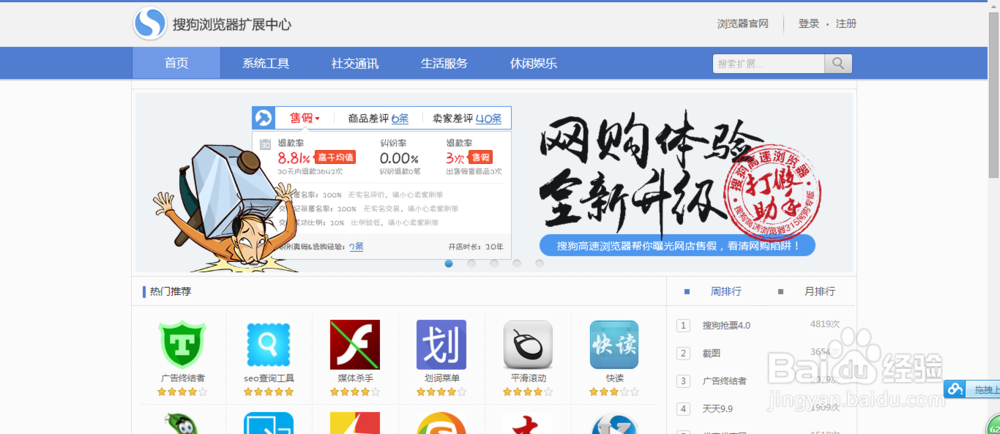Open 搜狗抢票4.0 in weekly ranking
Viewport: 1000px width, 434px height.
point(726,325)
